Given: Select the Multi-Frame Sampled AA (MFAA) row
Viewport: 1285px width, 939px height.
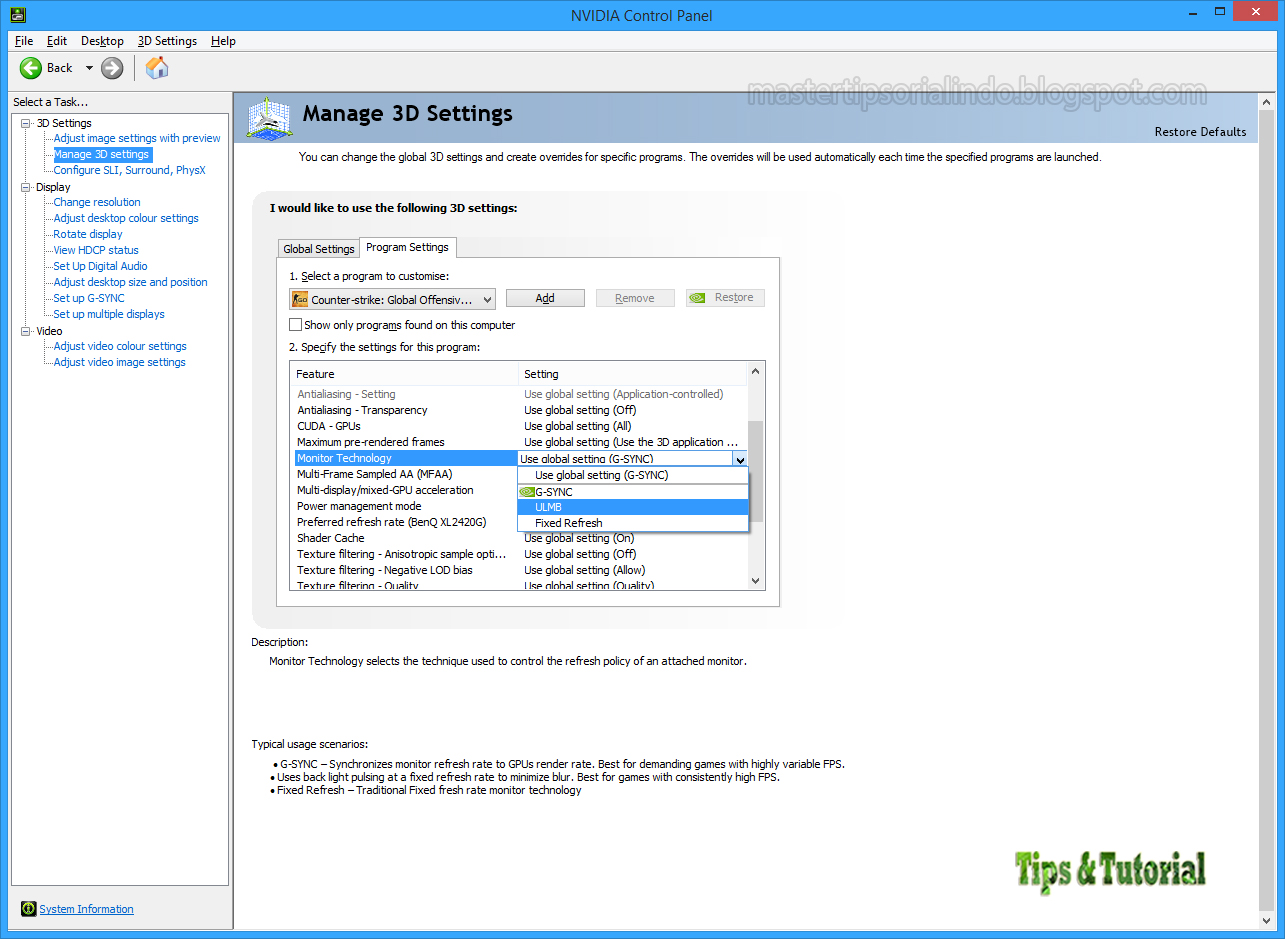Looking at the screenshot, I should click(x=405, y=474).
